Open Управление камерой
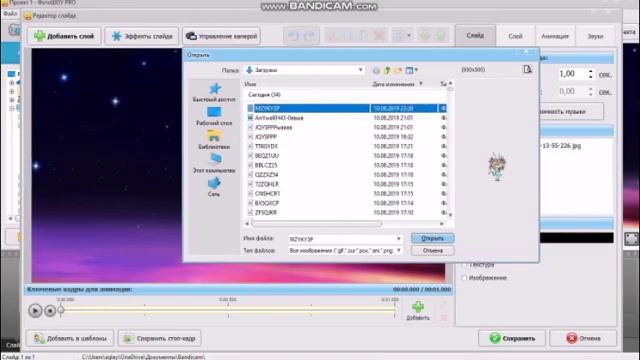Image resolution: width=640 pixels, height=360 pixels. pyautogui.click(x=222, y=36)
